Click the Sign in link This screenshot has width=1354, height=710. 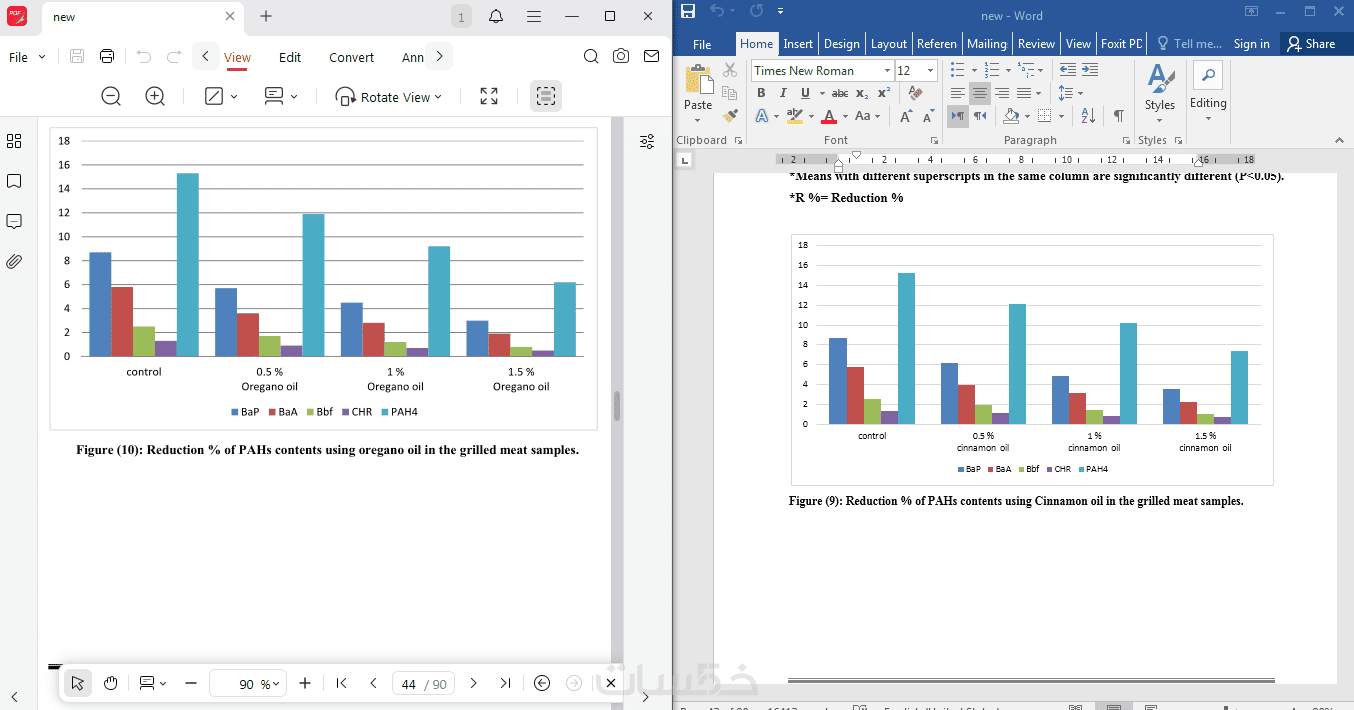[1251, 44]
